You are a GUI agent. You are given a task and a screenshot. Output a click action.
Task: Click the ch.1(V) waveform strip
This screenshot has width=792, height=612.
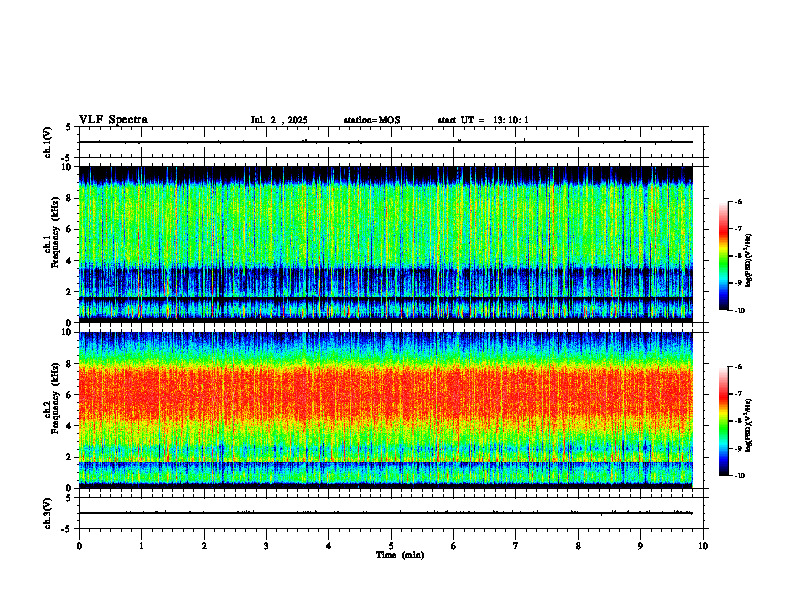coord(391,142)
